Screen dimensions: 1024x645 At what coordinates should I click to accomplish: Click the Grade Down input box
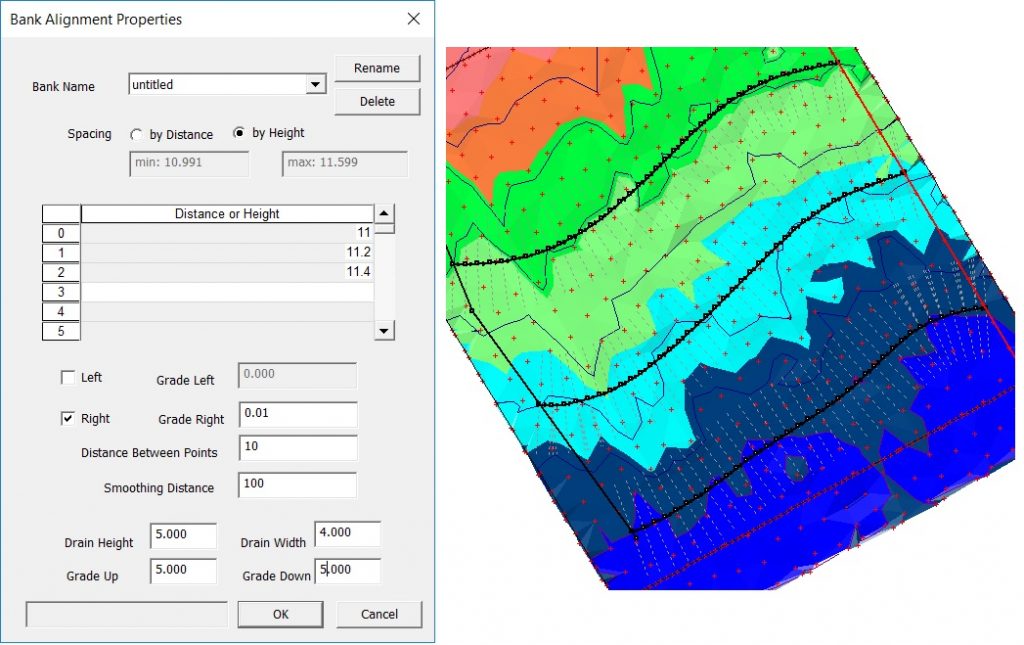coord(347,570)
